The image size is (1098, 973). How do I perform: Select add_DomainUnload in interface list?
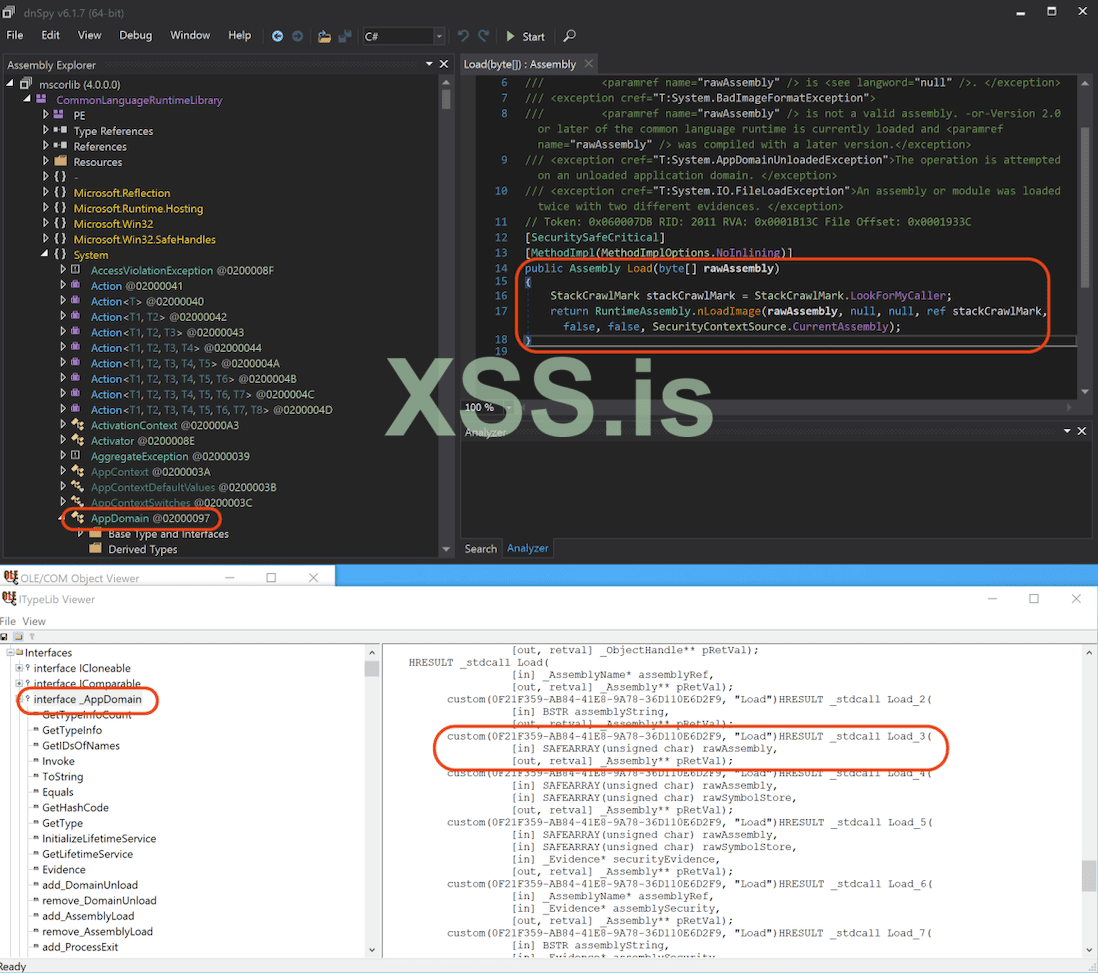point(89,885)
